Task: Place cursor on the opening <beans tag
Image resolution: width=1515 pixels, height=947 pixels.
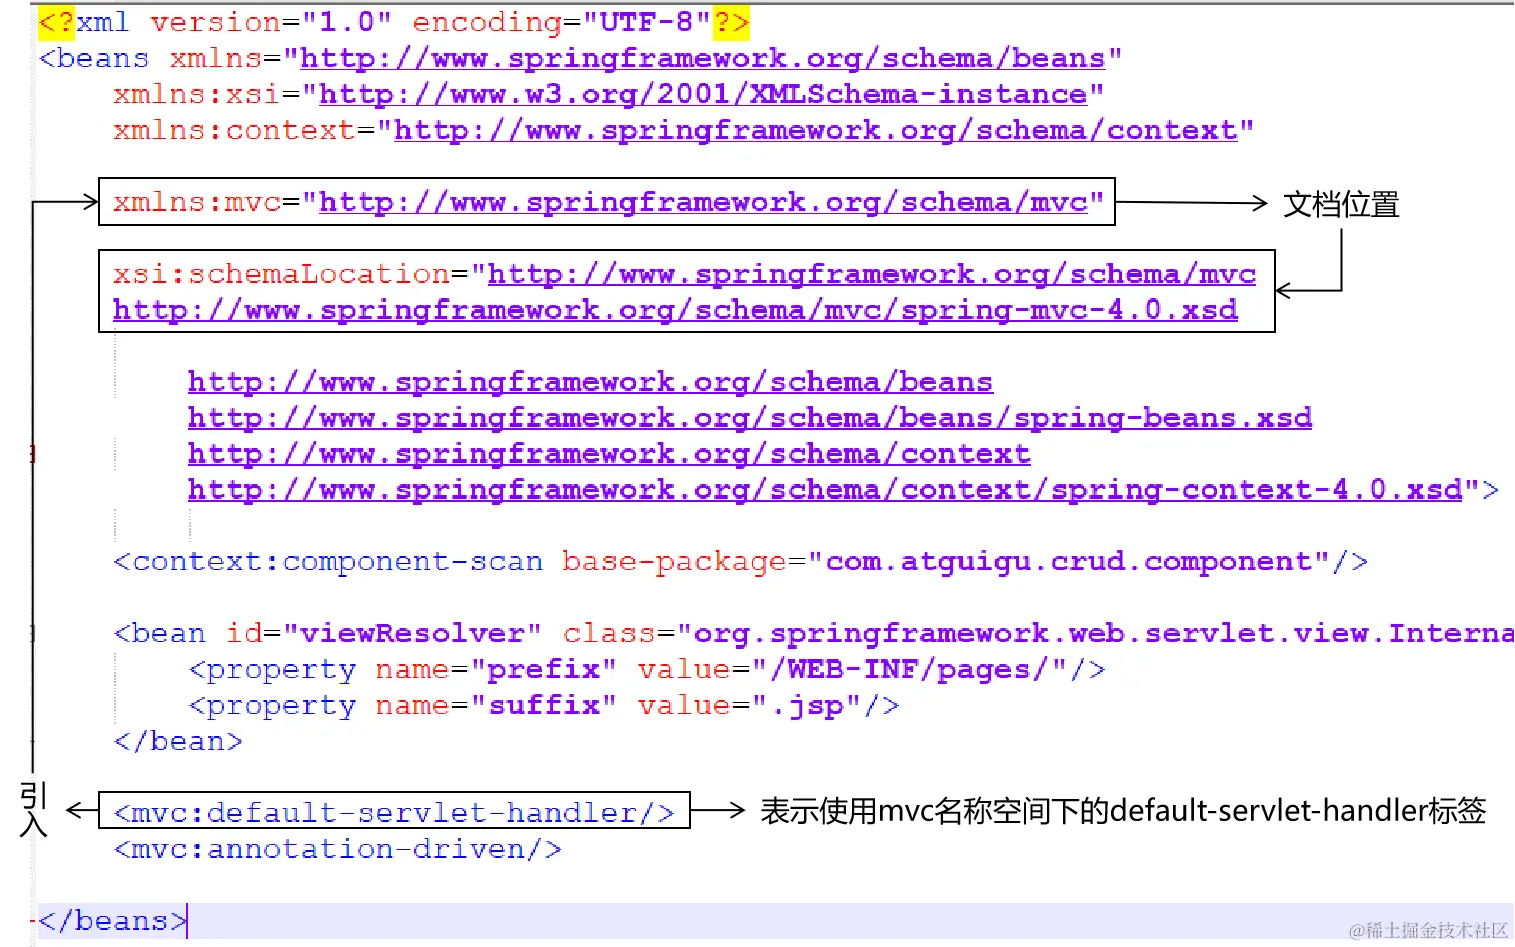Action: (93, 59)
